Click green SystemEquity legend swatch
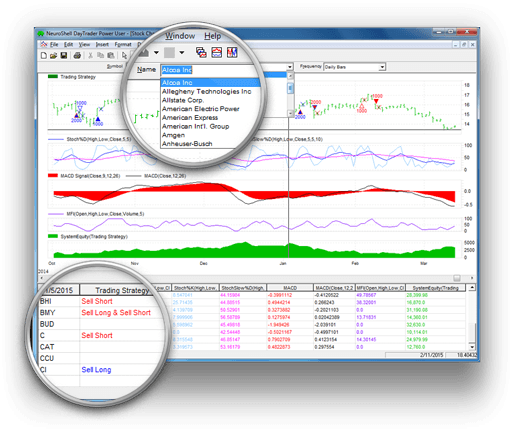Viewport: 512px width, 431px height. (x=53, y=236)
